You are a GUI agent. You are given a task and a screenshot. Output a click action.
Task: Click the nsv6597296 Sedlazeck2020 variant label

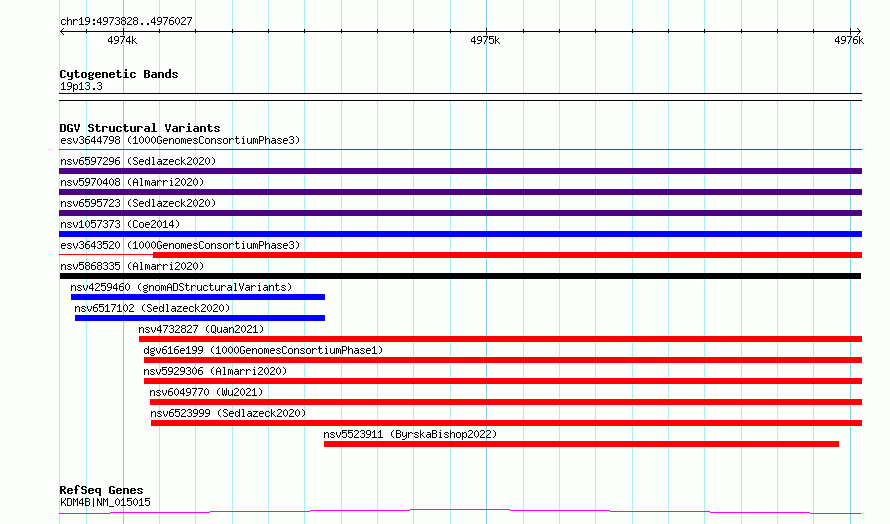pos(138,161)
